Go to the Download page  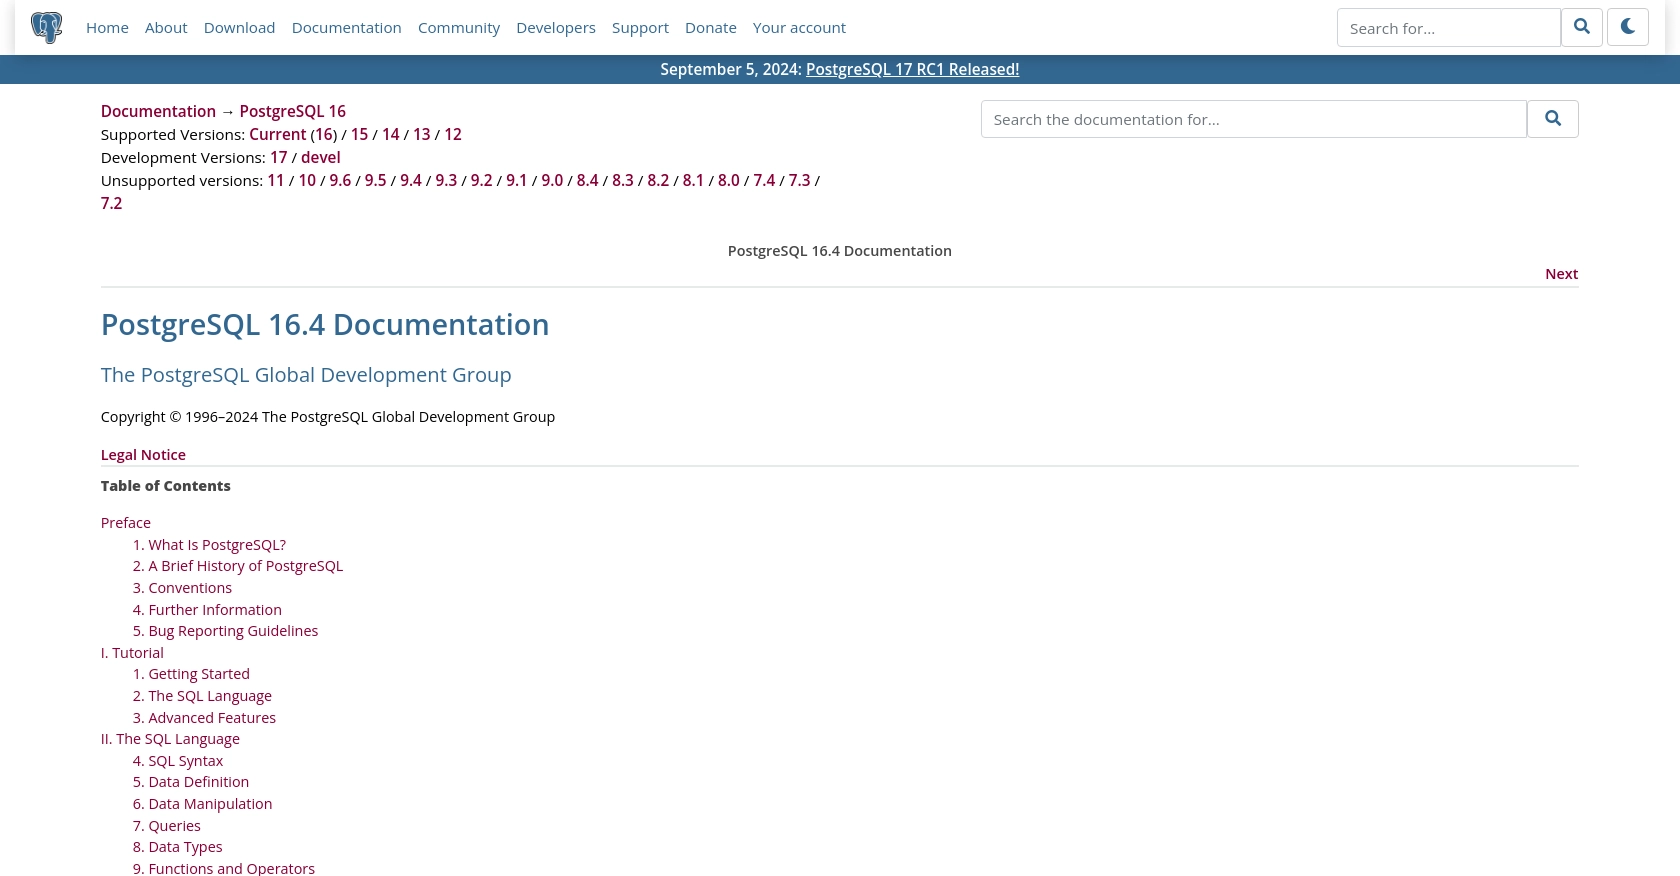239,28
